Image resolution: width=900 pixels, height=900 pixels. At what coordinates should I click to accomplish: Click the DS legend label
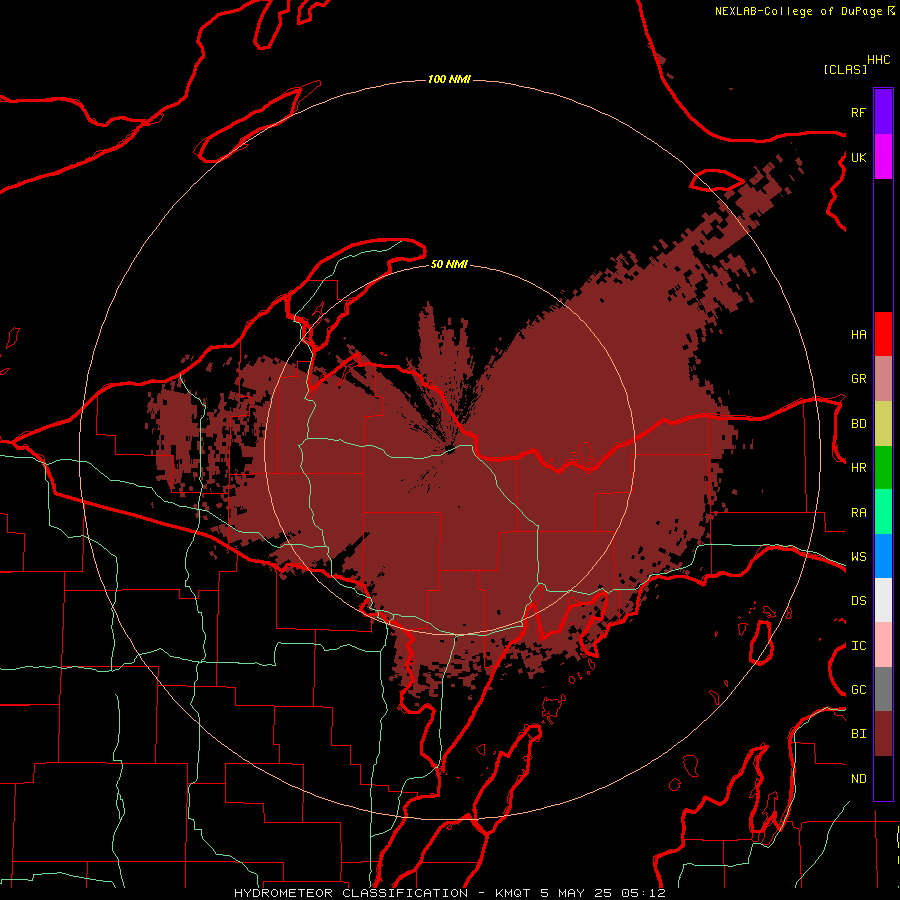click(x=859, y=601)
